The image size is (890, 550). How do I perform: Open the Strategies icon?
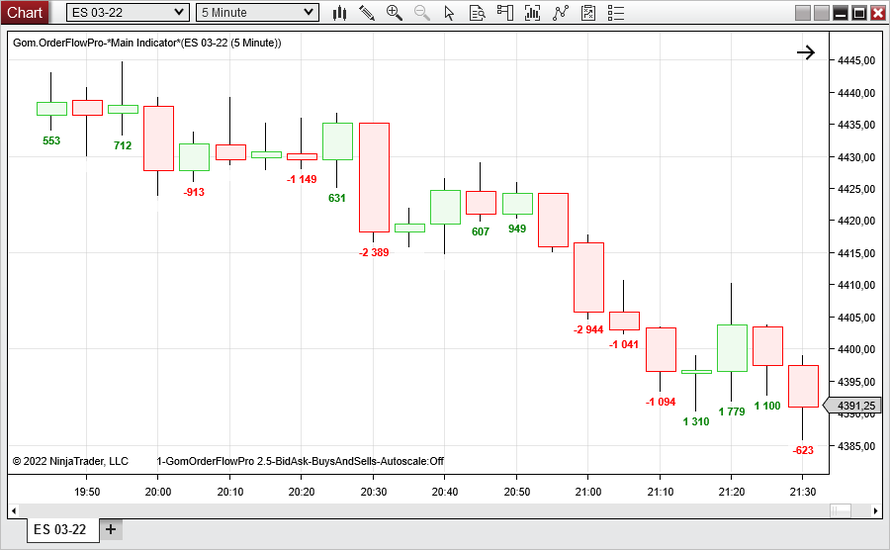[x=589, y=12]
